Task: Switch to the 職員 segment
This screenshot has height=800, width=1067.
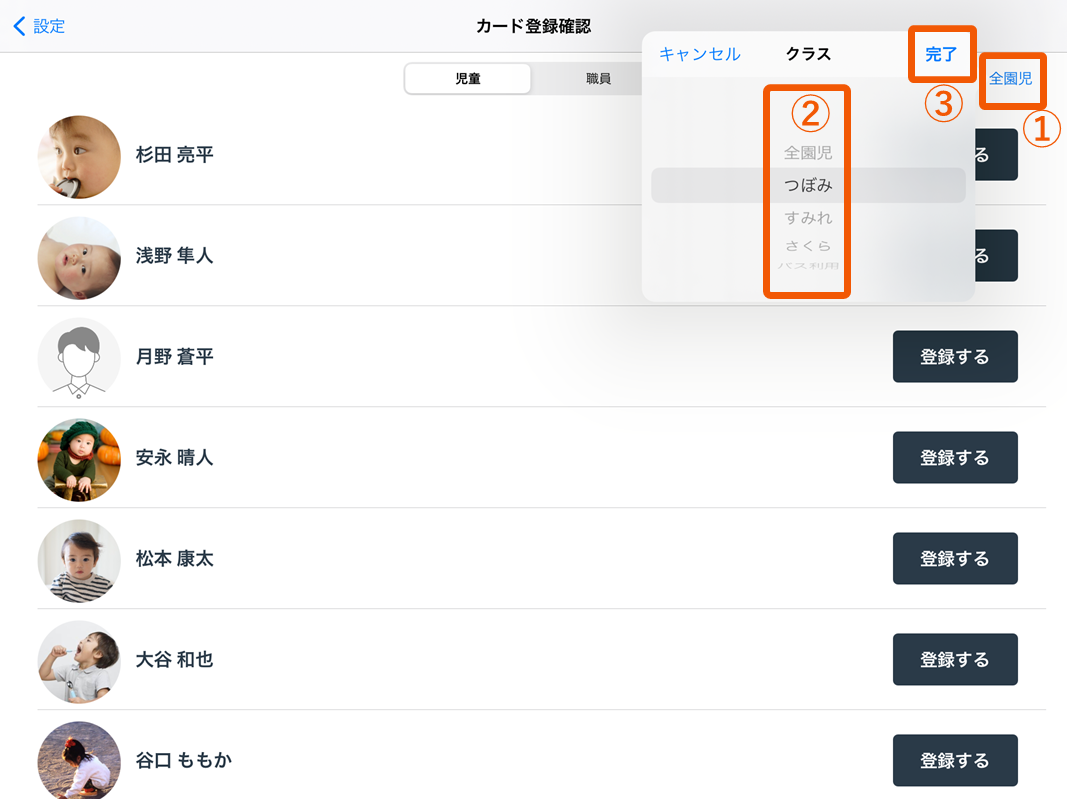Action: 598,79
